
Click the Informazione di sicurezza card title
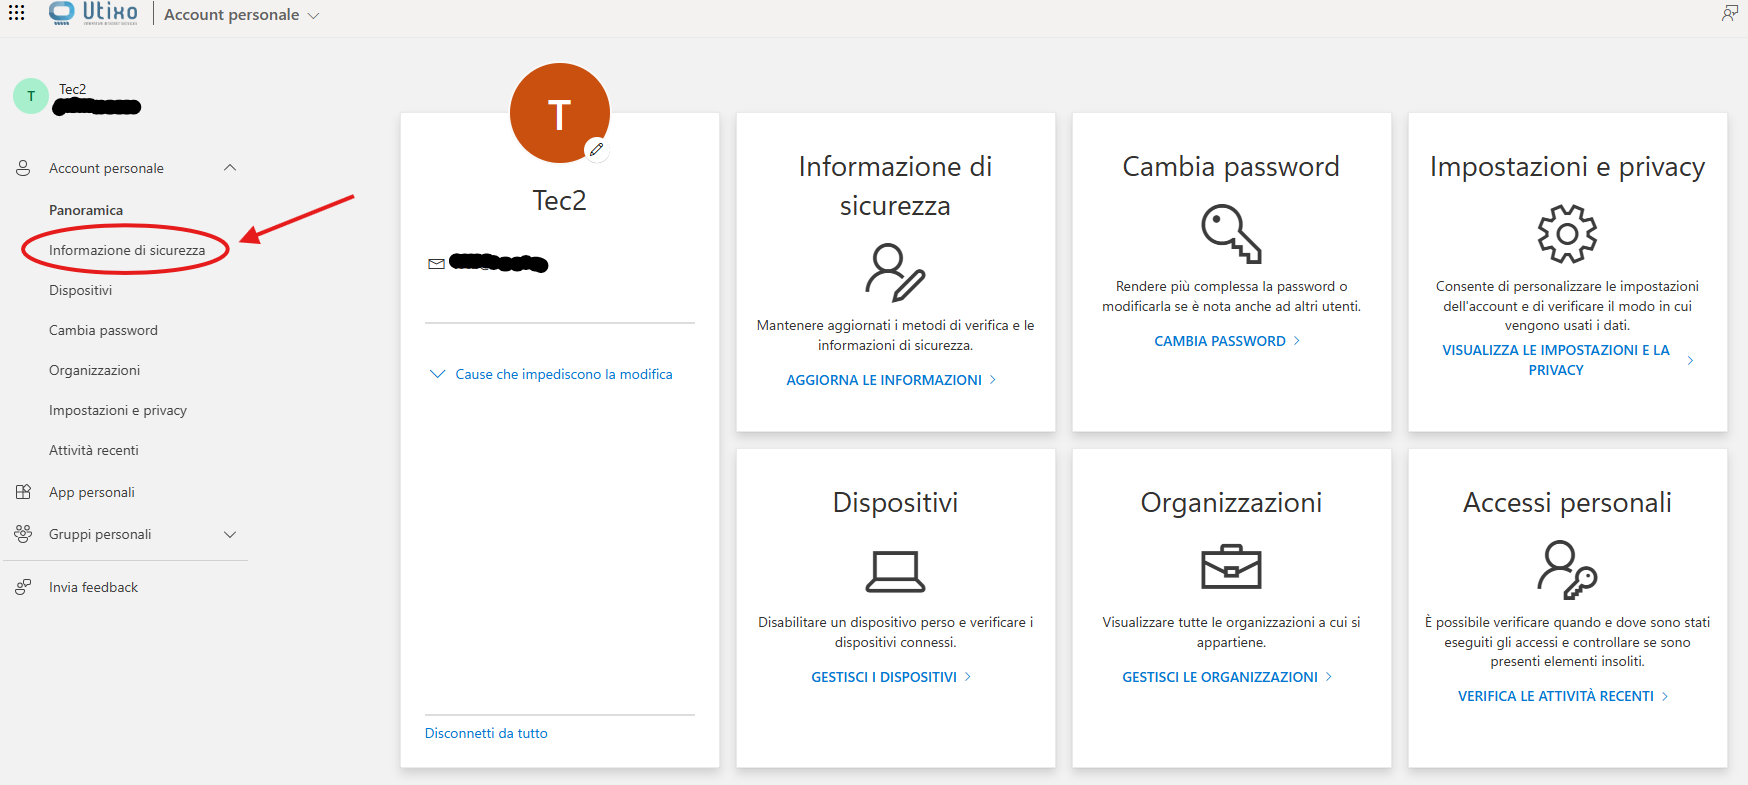tap(895, 186)
